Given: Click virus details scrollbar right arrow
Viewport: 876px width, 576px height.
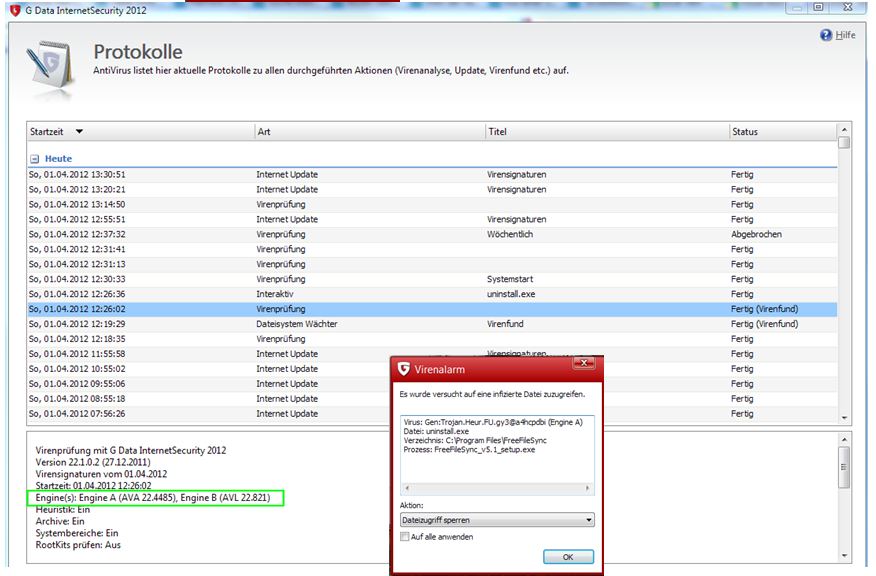Looking at the screenshot, I should [587, 489].
